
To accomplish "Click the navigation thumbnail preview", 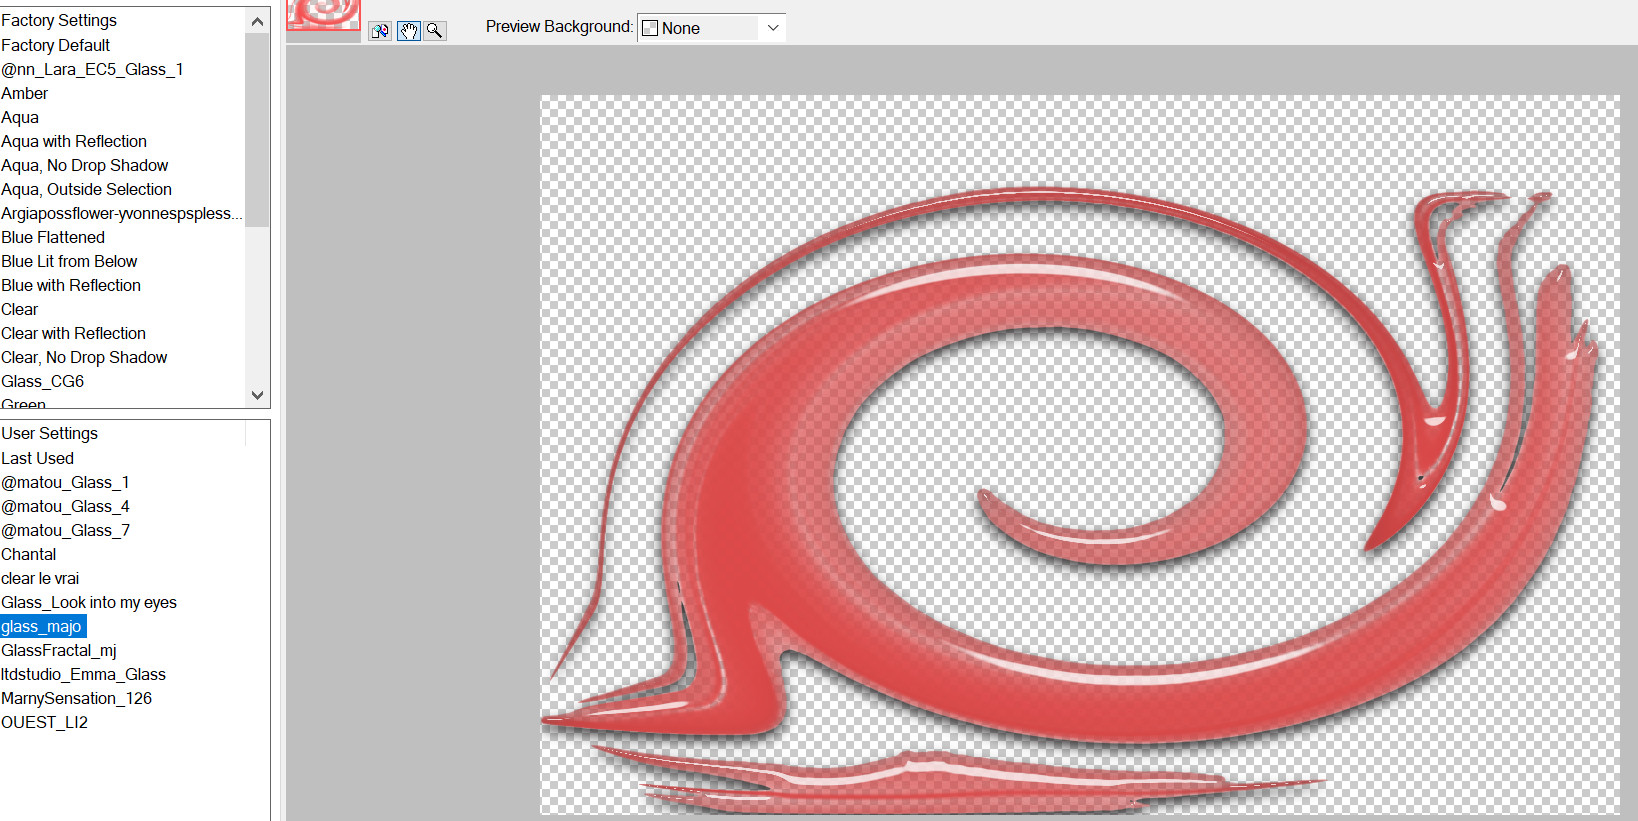I will pos(323,17).
